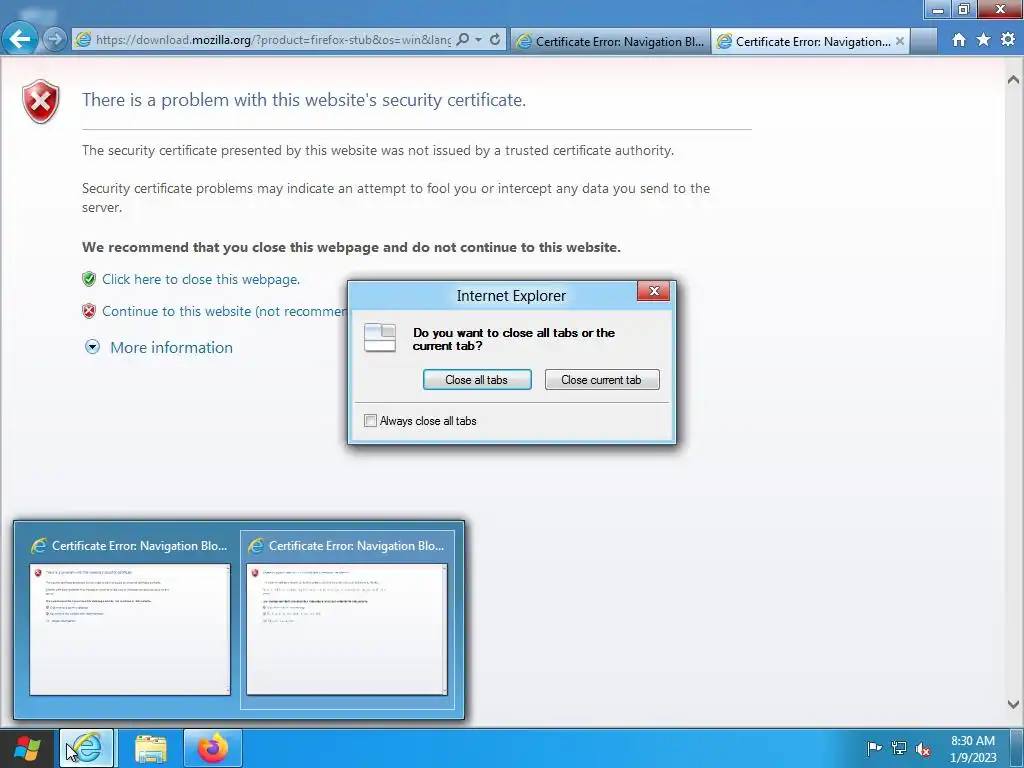This screenshot has height=768, width=1024.
Task: Click the Internet Explorer taskbar icon
Action: tap(87, 748)
